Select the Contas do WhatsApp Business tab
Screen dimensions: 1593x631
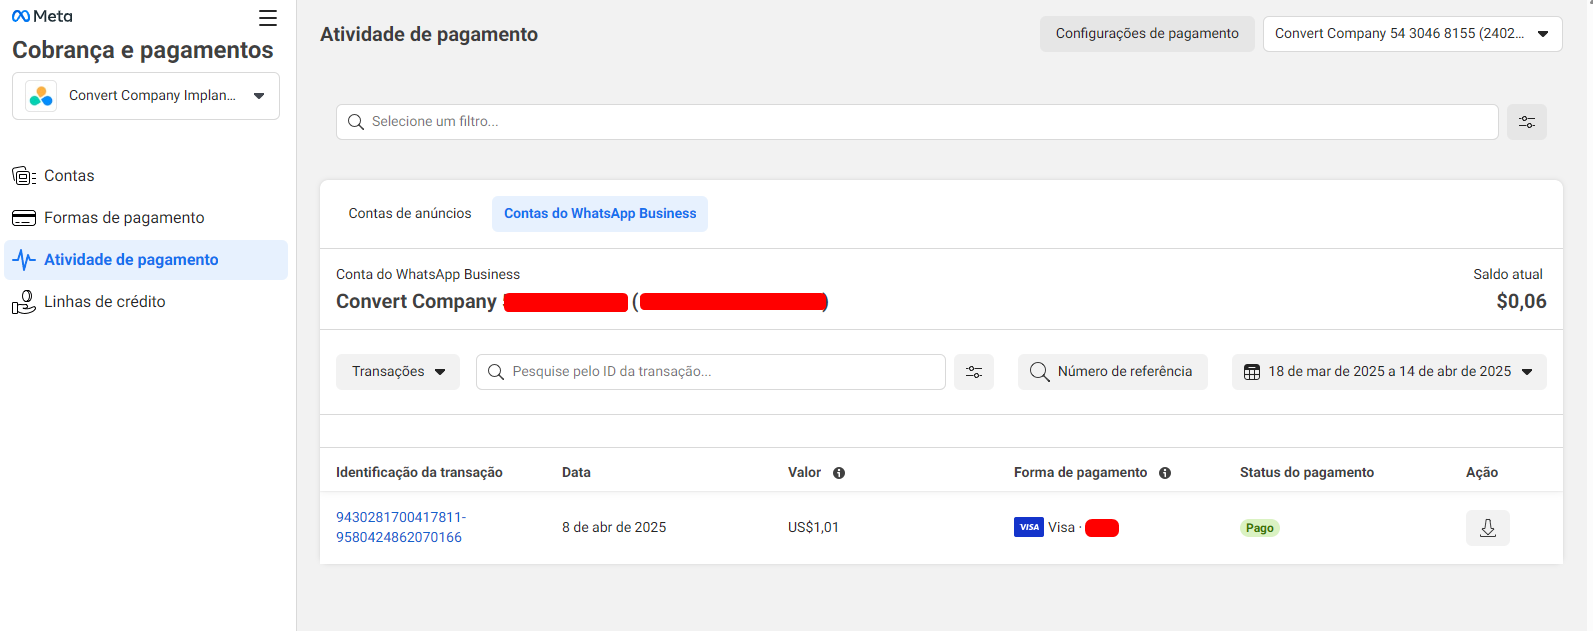[600, 214]
